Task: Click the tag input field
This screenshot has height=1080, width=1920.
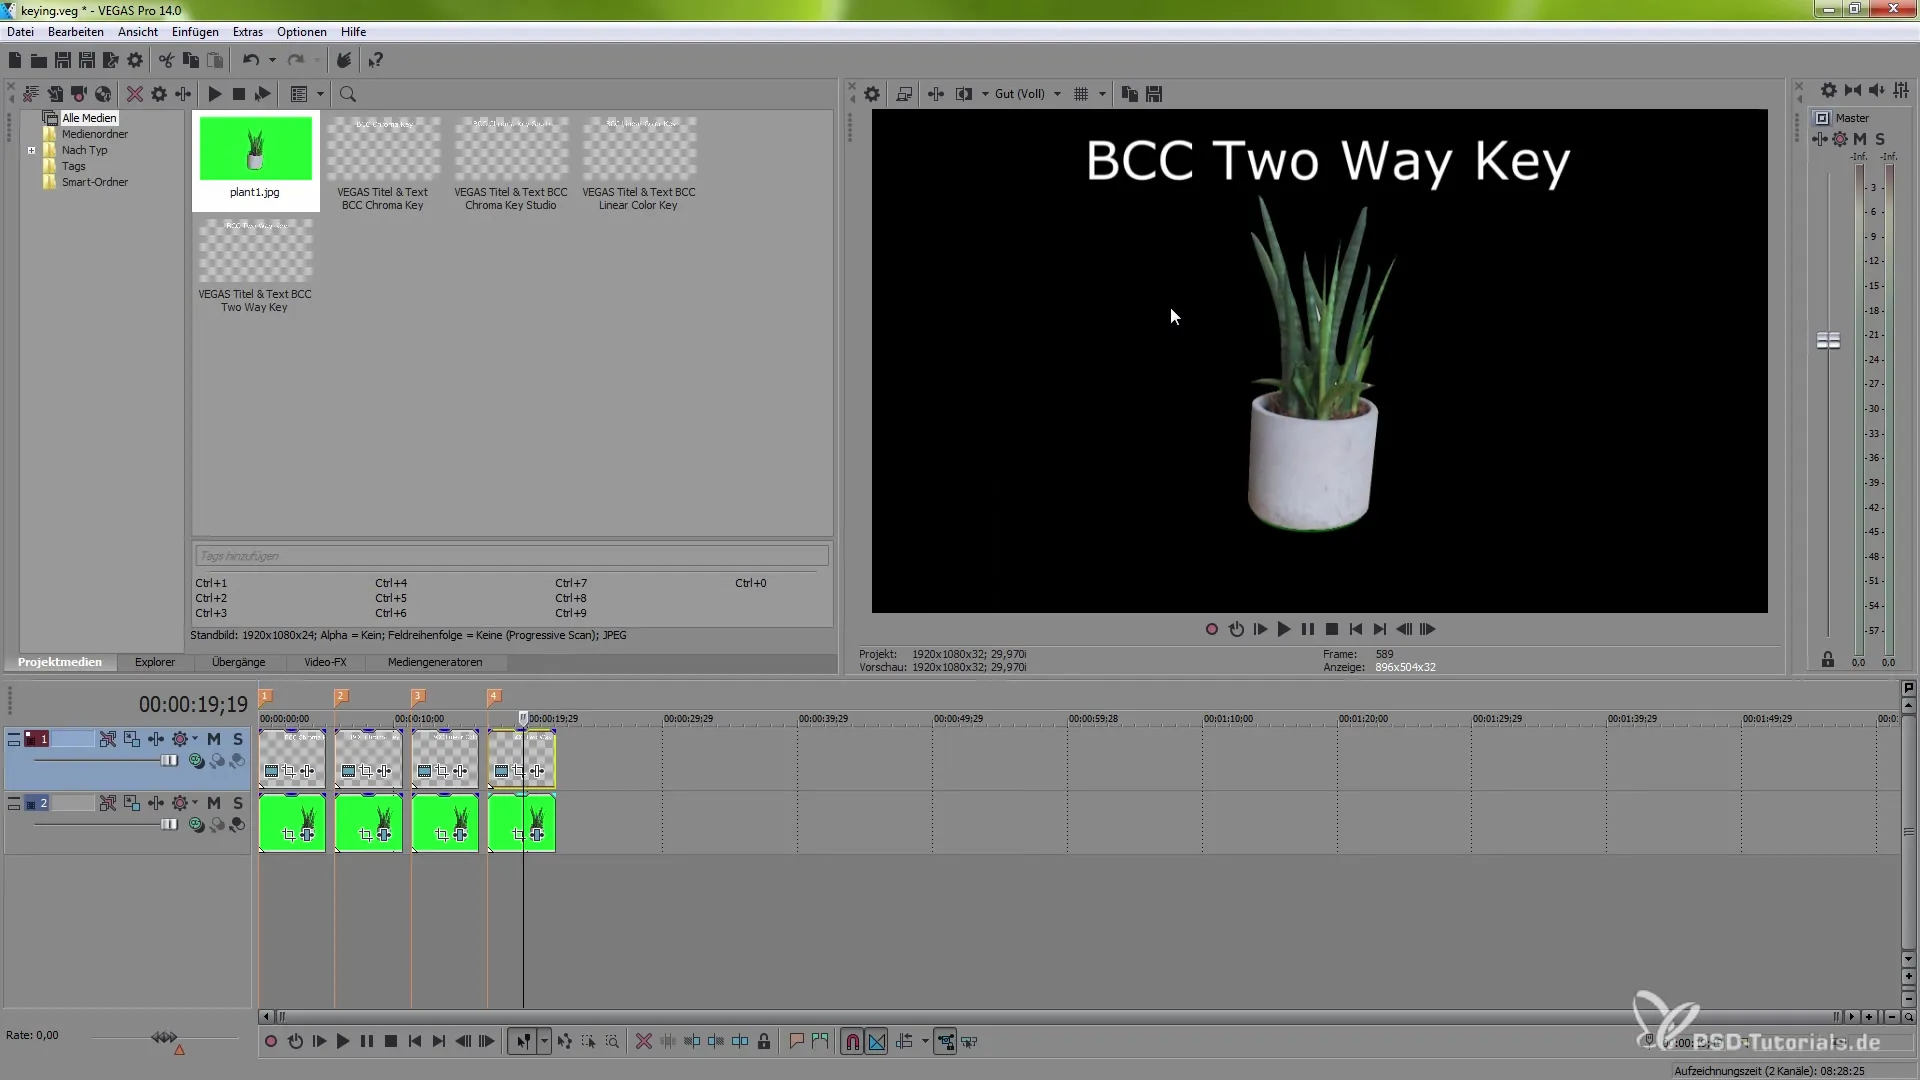Action: (x=511, y=556)
